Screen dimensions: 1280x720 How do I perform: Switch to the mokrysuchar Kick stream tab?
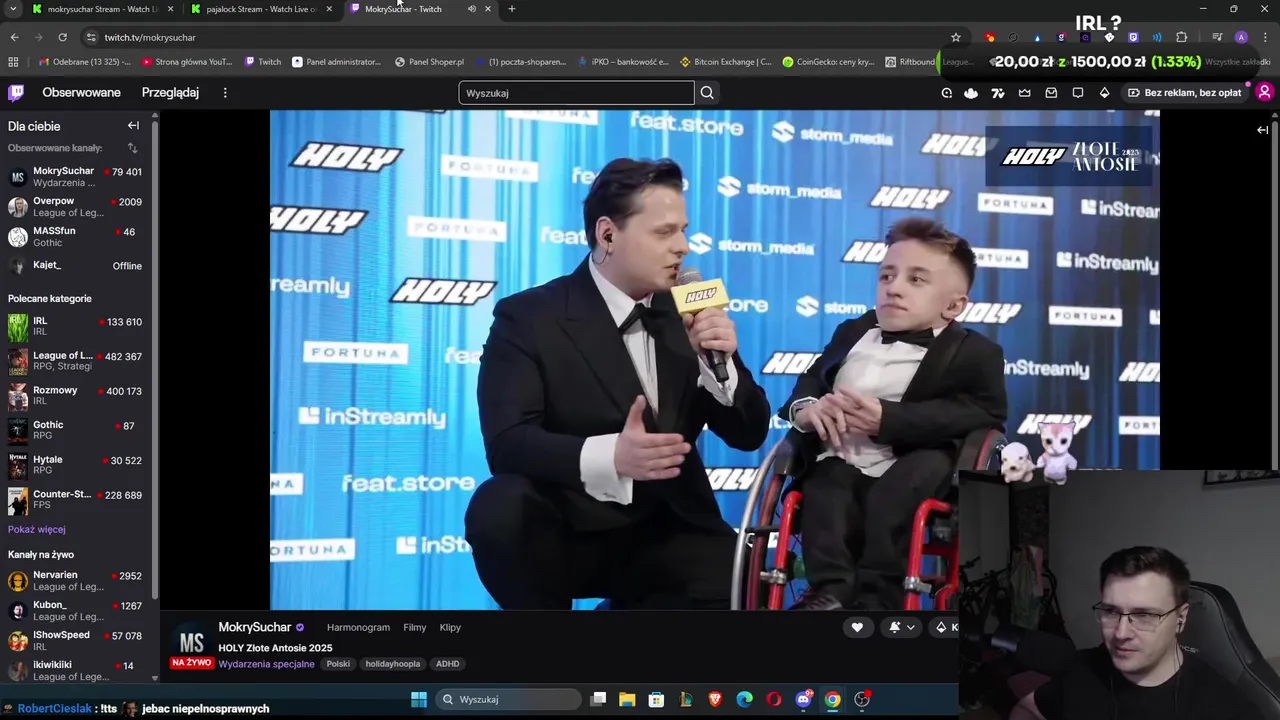point(102,9)
